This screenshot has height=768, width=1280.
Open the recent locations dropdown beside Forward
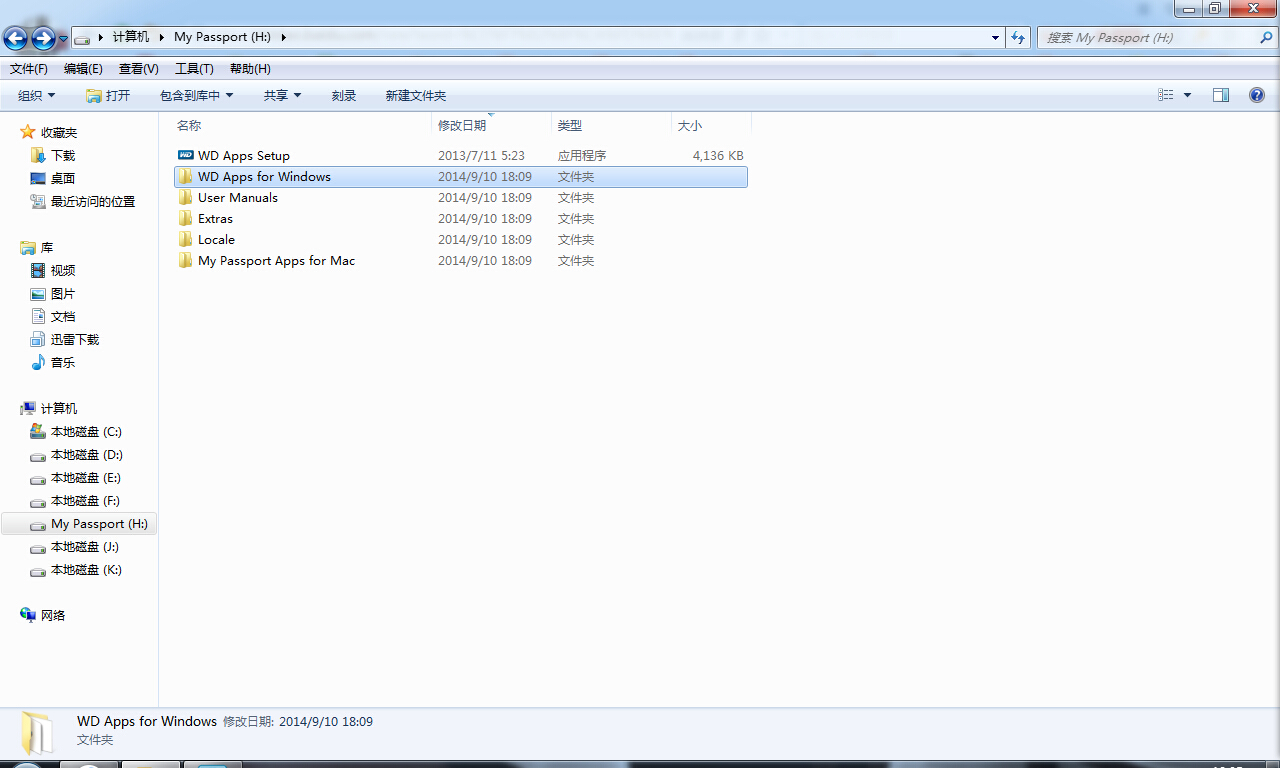pyautogui.click(x=64, y=39)
